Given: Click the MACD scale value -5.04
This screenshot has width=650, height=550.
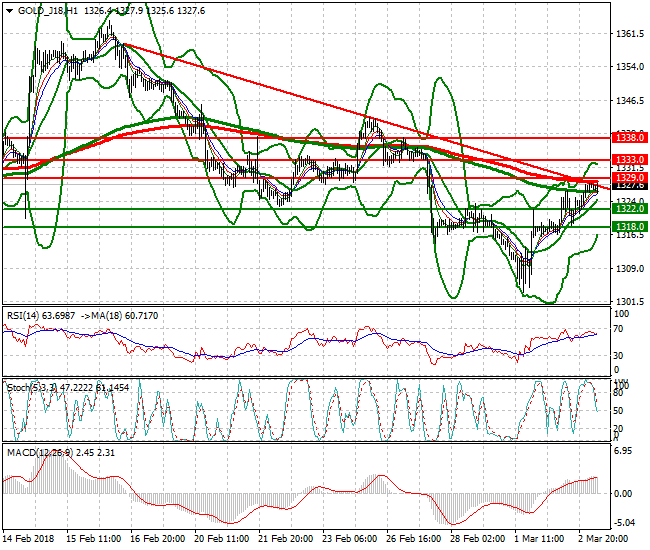Looking at the screenshot, I should [x=623, y=523].
